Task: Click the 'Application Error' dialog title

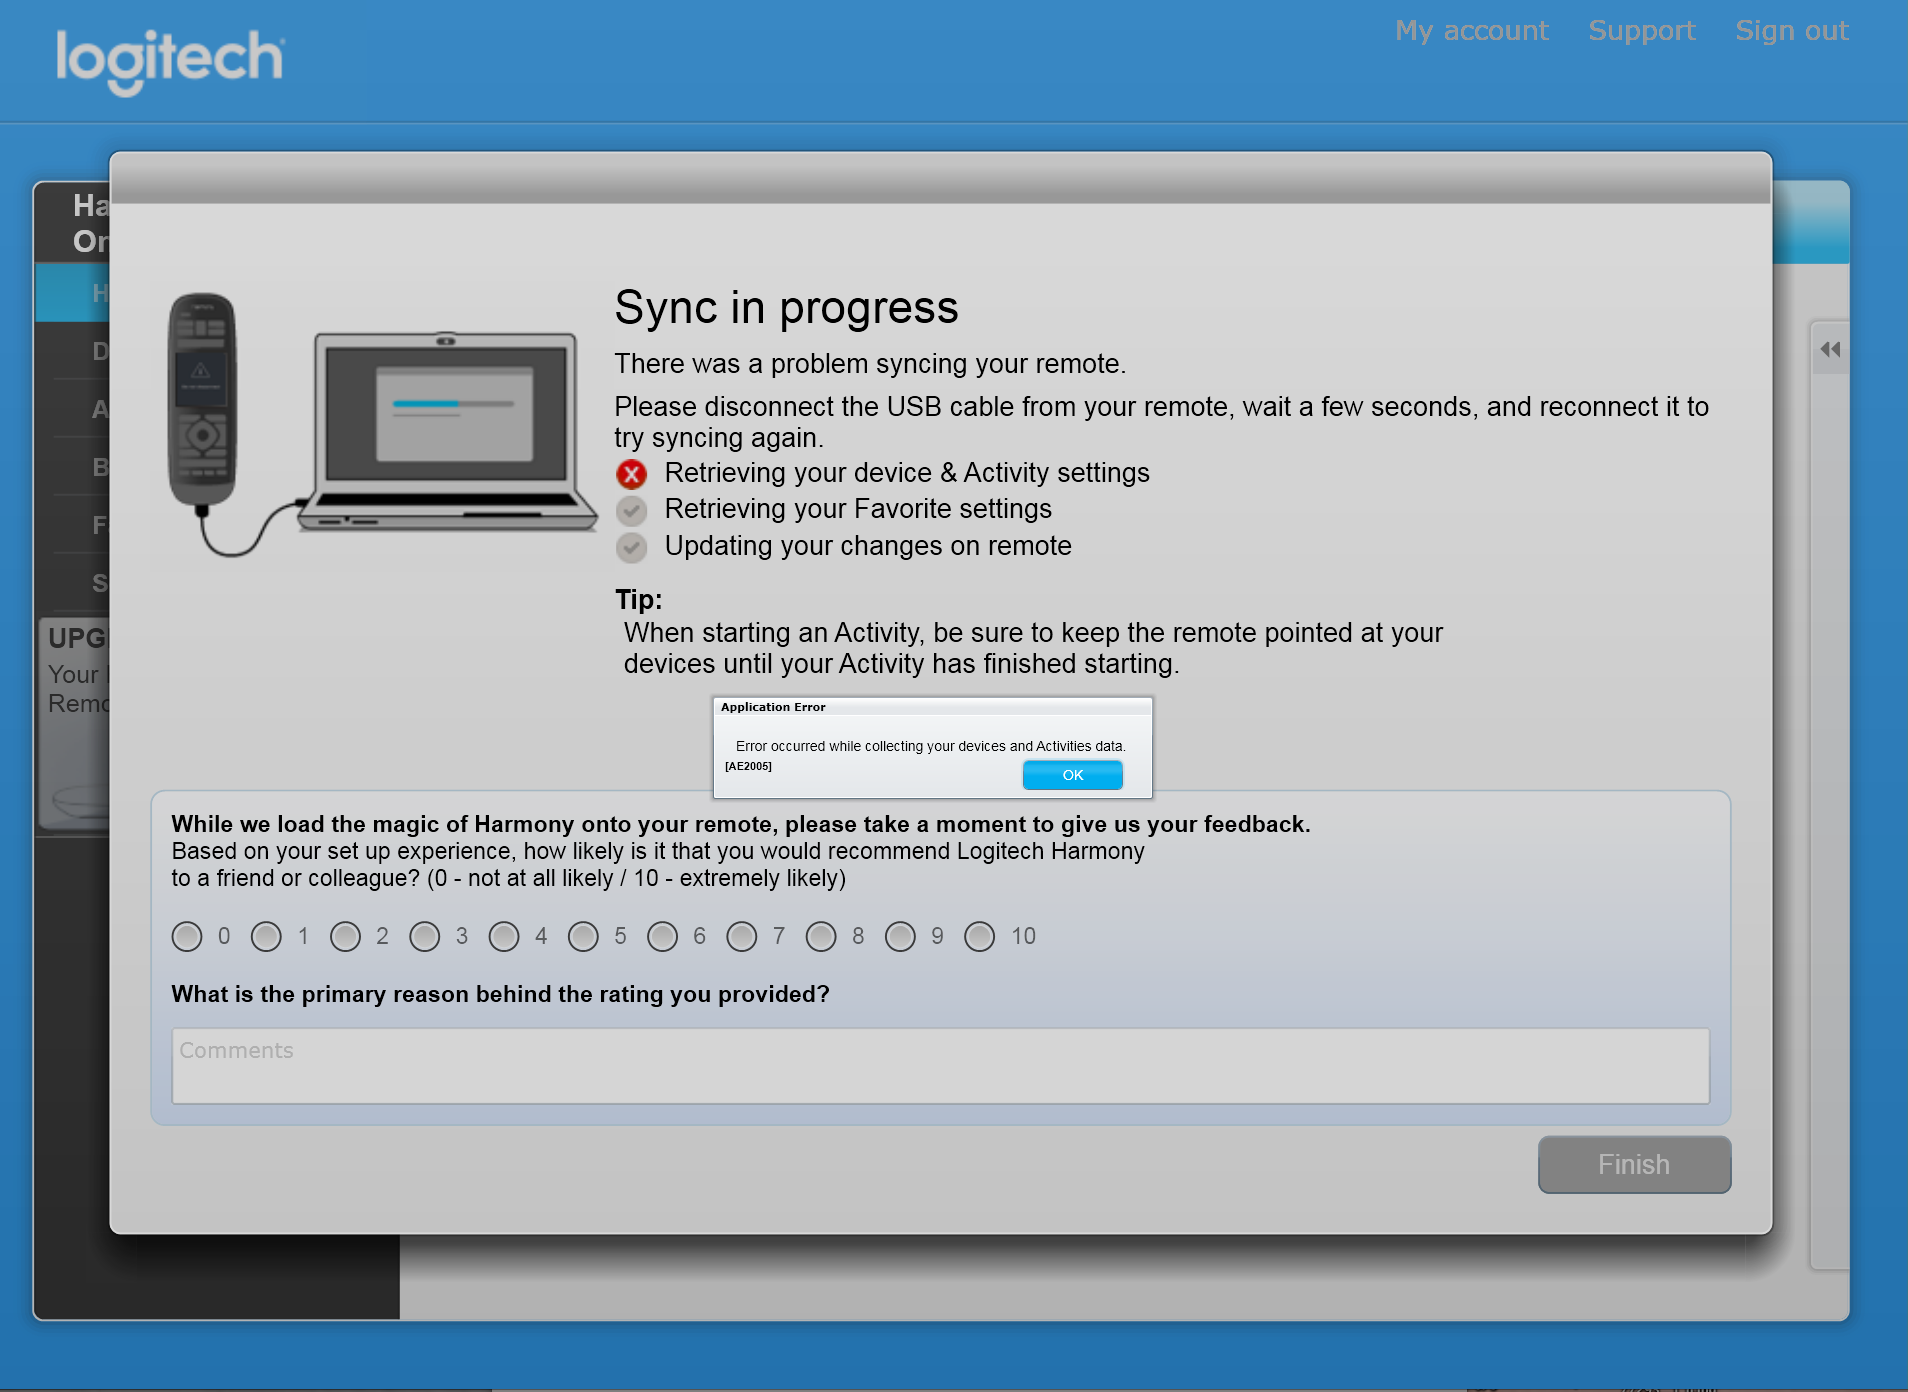Action: 773,707
